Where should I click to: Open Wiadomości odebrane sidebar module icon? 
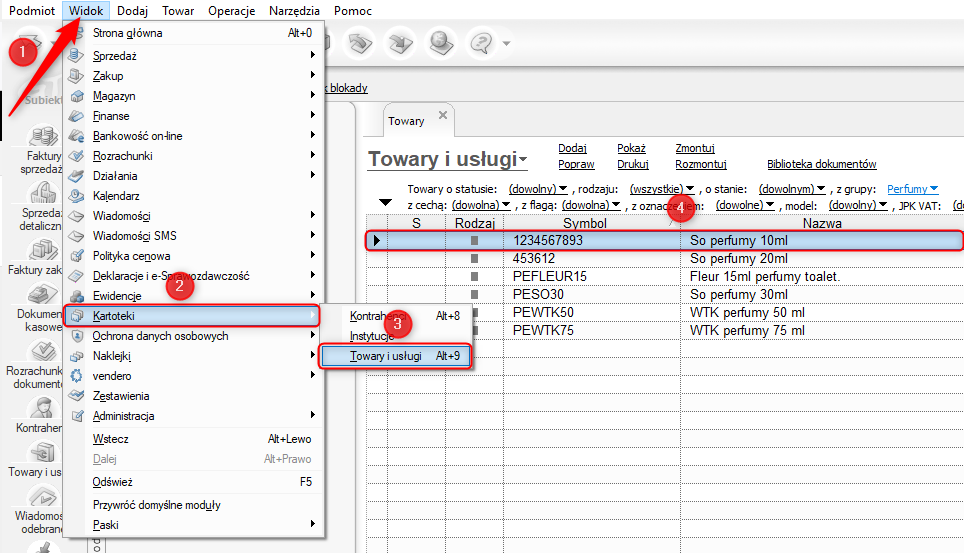point(44,496)
